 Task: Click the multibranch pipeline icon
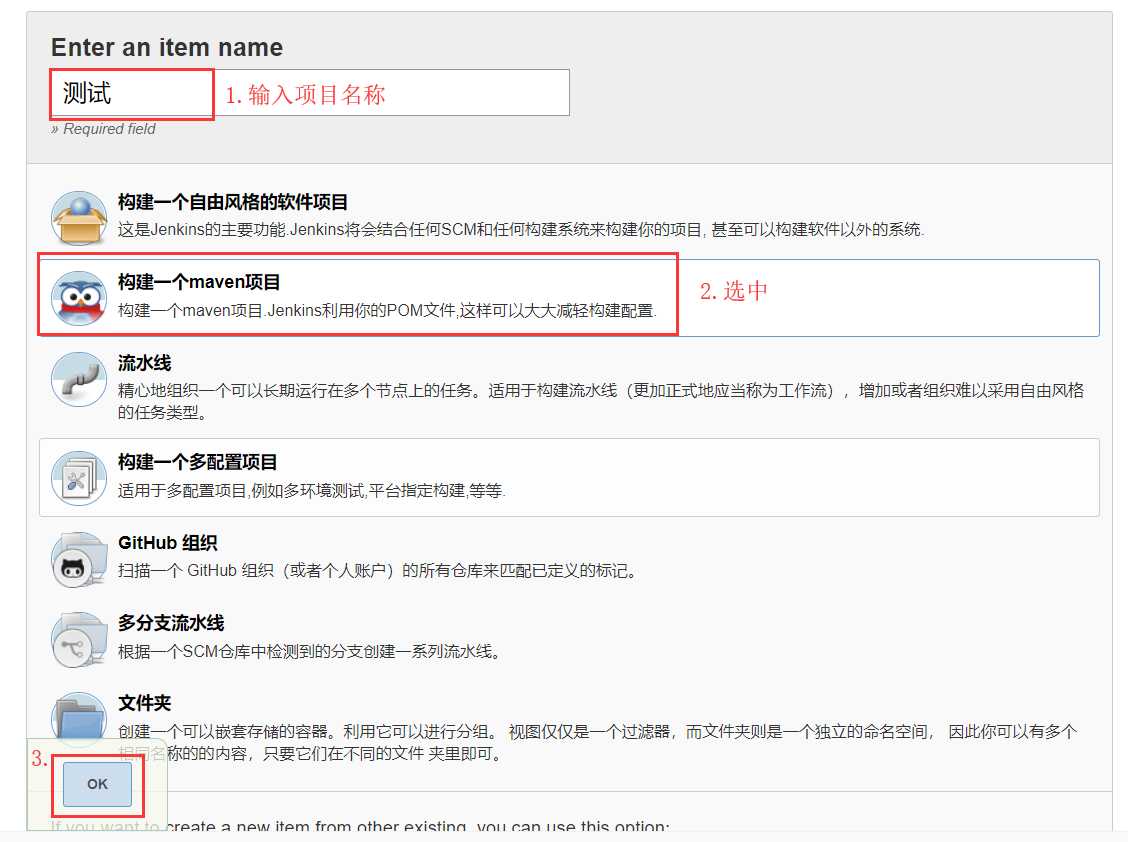(x=79, y=639)
